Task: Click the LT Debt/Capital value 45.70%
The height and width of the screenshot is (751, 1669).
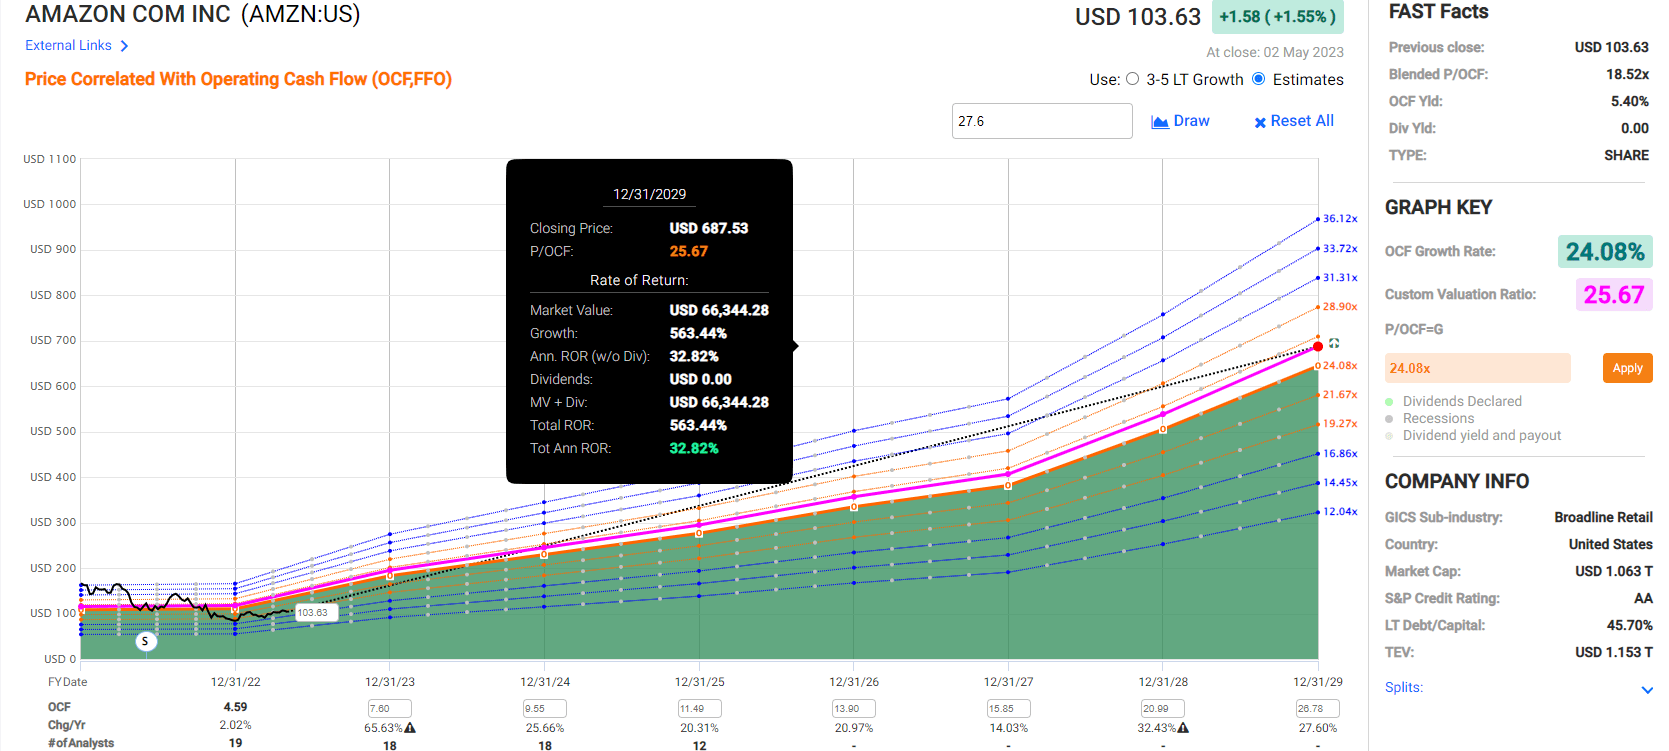Action: [x=1630, y=625]
